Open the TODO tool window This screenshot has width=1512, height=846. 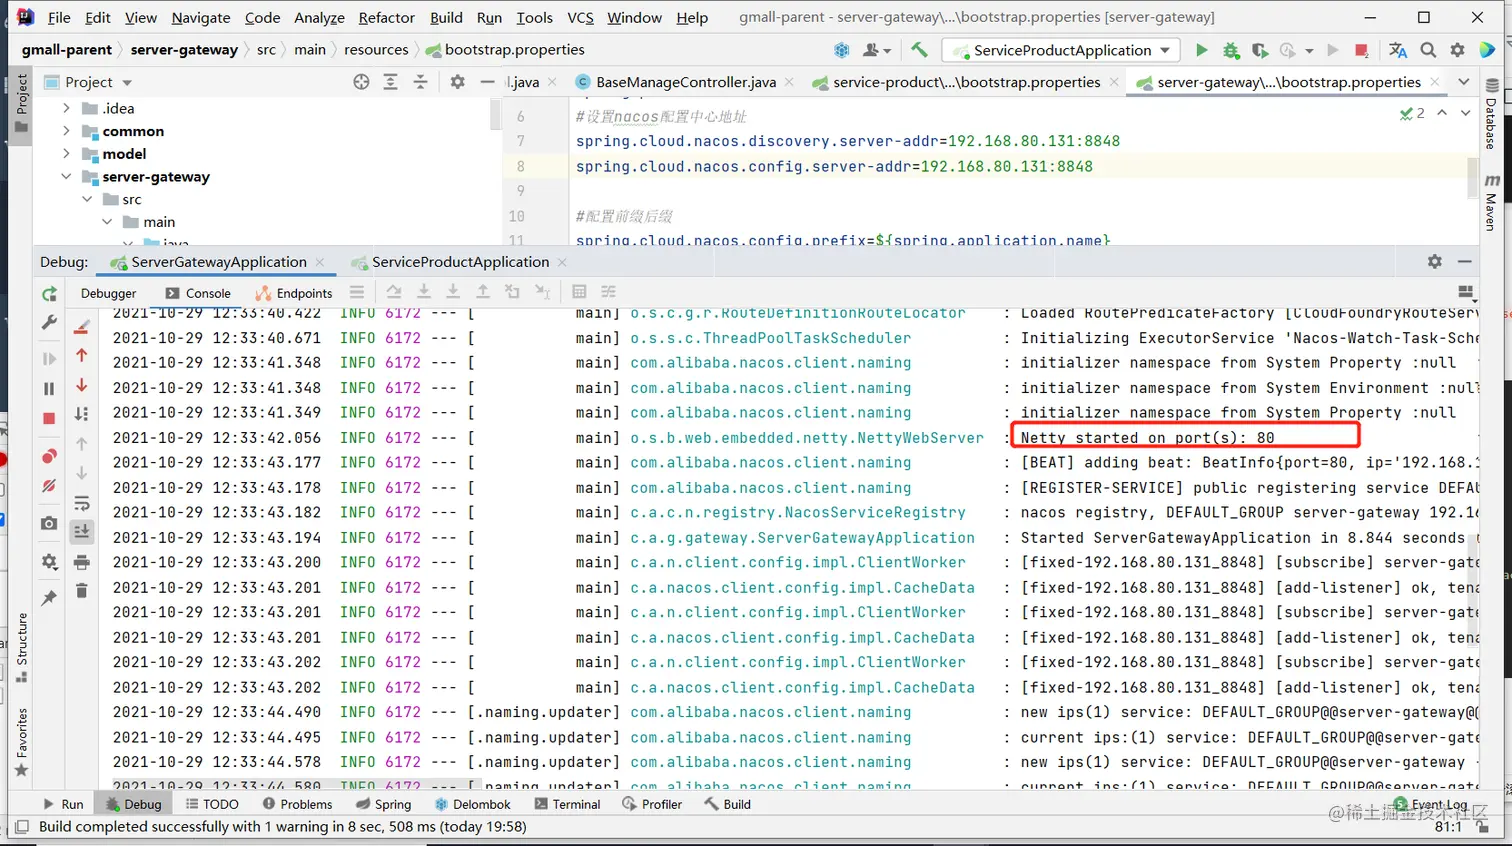pyautogui.click(x=212, y=804)
